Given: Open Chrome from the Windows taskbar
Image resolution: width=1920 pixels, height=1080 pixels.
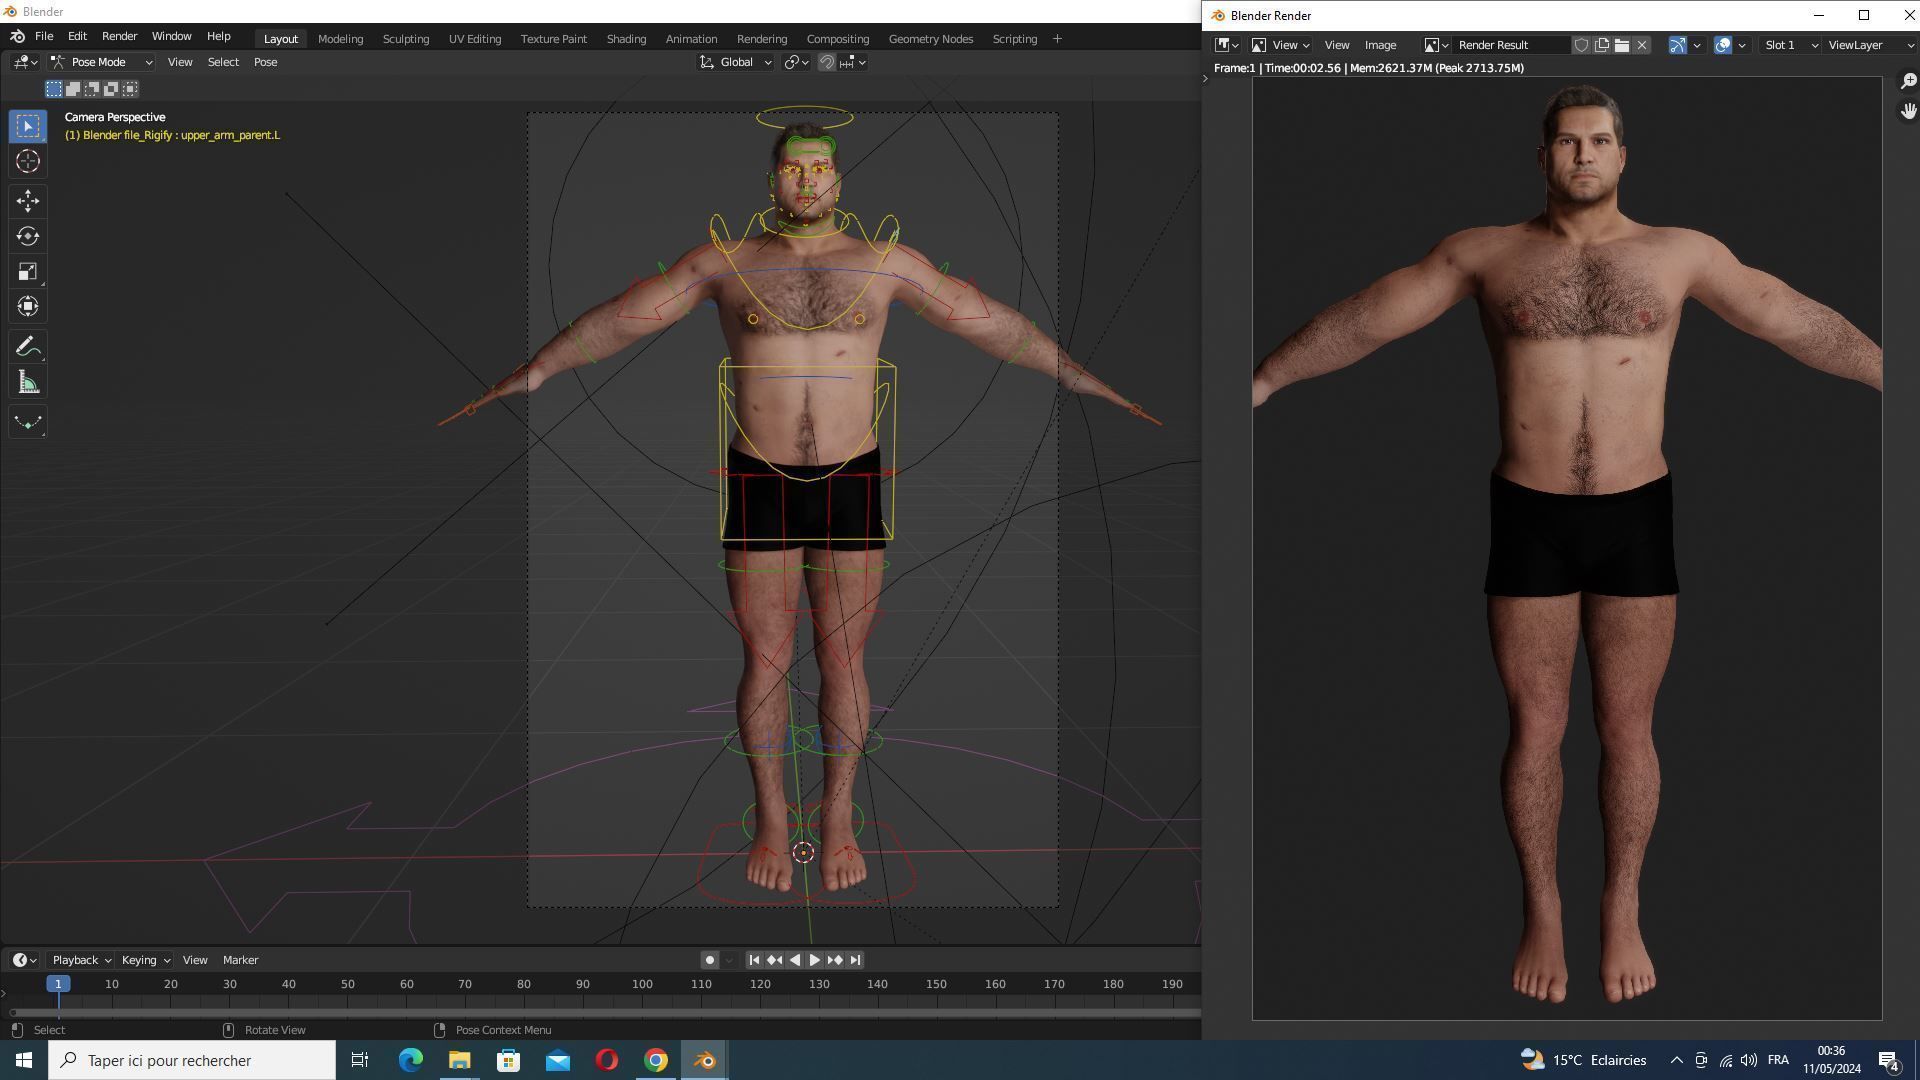Looking at the screenshot, I should pos(656,1060).
